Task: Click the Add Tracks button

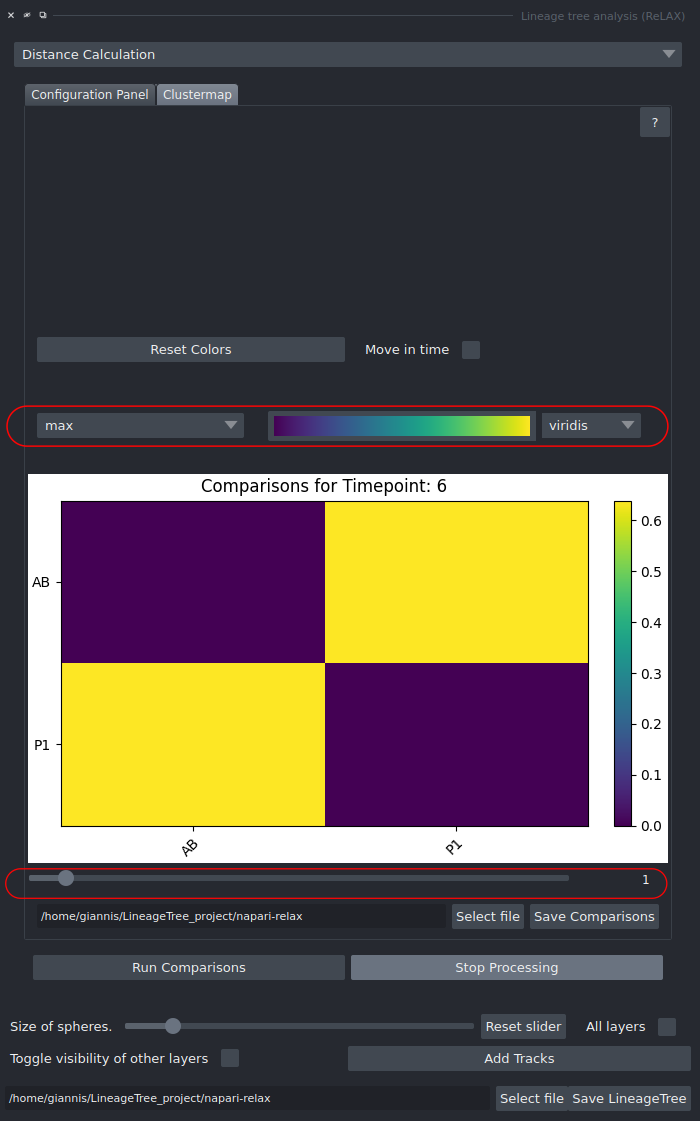Action: point(519,1059)
